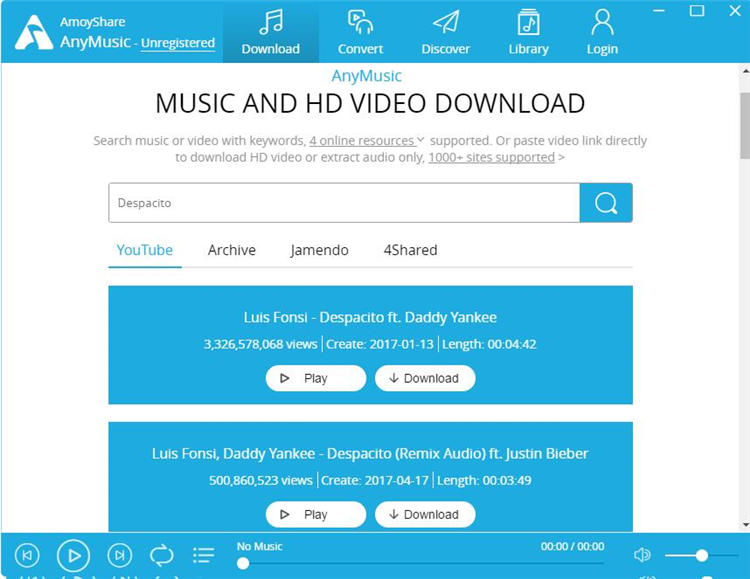Switch to the Jamendo tab
The width and height of the screenshot is (750, 579).
(x=319, y=250)
